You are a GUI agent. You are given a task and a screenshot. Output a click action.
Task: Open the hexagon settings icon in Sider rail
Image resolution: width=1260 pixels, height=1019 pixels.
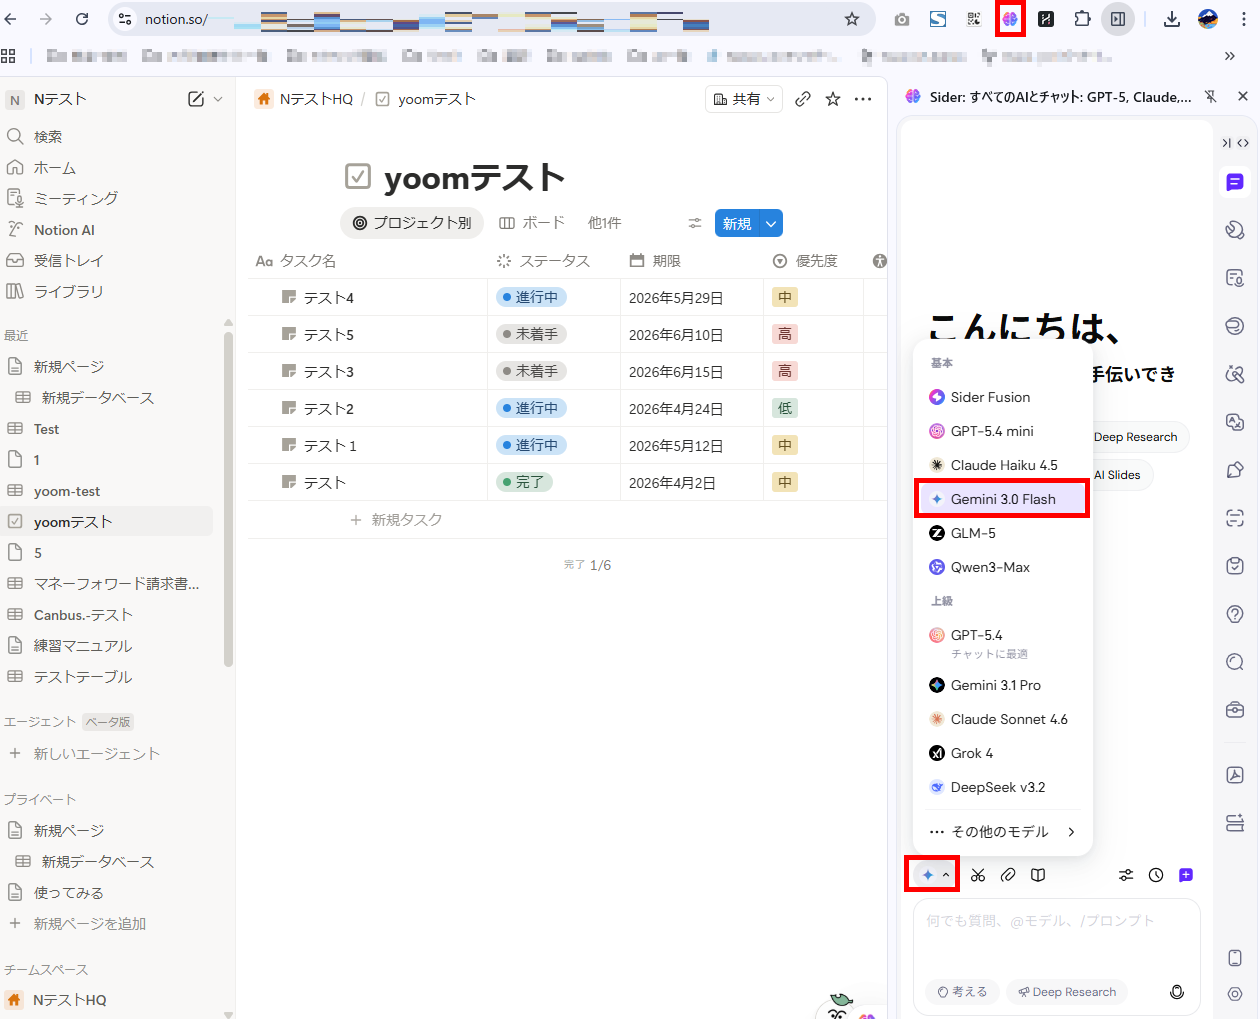pyautogui.click(x=1235, y=994)
